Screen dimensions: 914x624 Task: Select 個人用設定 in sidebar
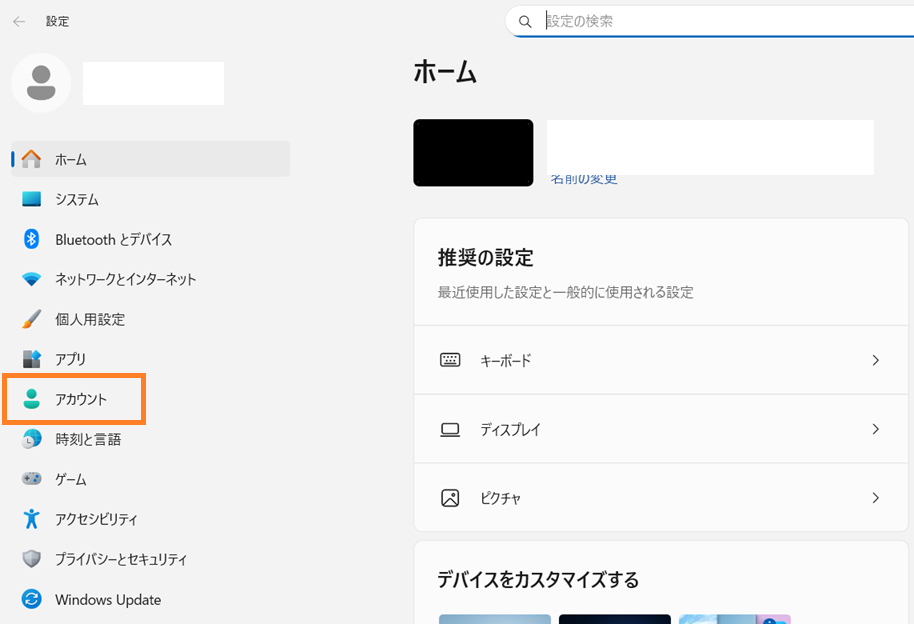coord(150,319)
